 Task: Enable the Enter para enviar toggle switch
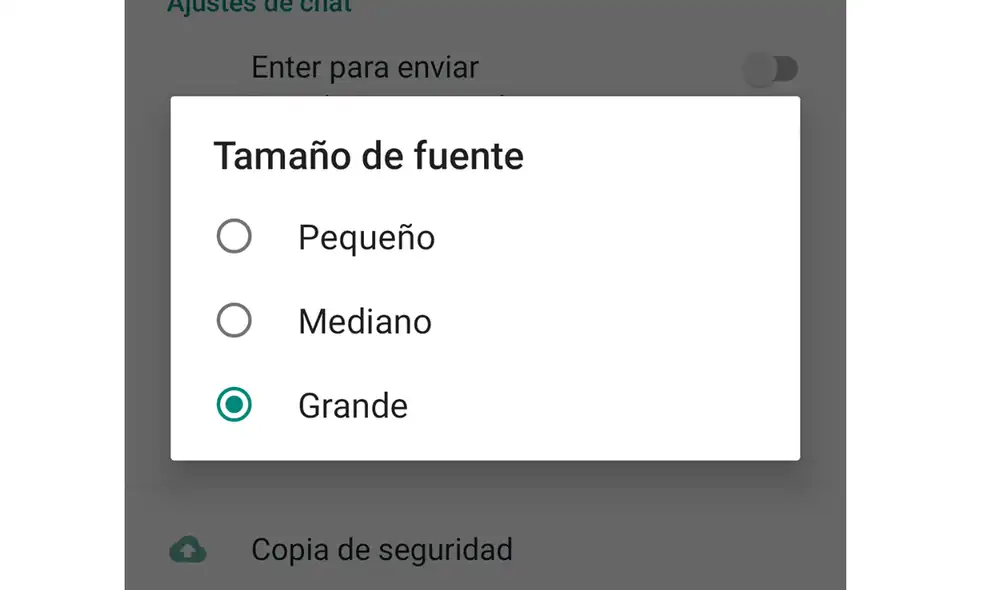pos(770,68)
